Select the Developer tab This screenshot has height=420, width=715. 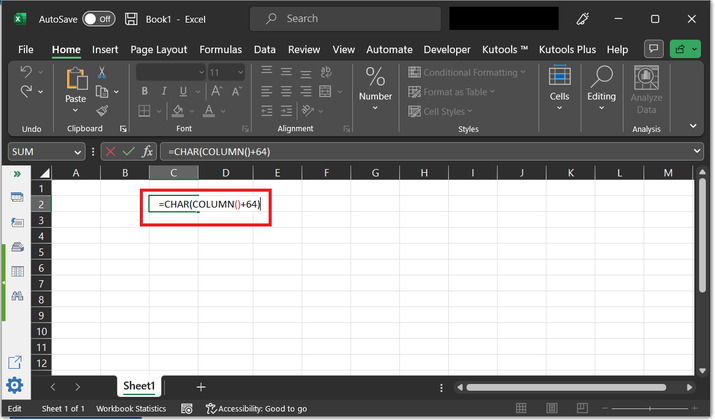(x=447, y=49)
